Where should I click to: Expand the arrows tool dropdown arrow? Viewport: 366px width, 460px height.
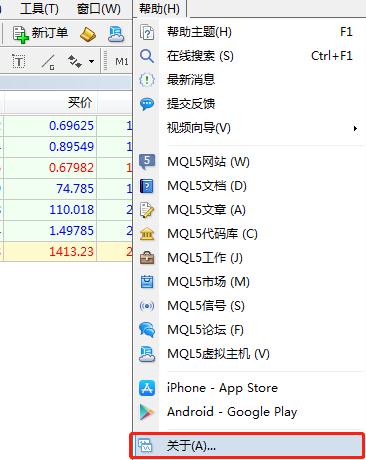click(91, 61)
